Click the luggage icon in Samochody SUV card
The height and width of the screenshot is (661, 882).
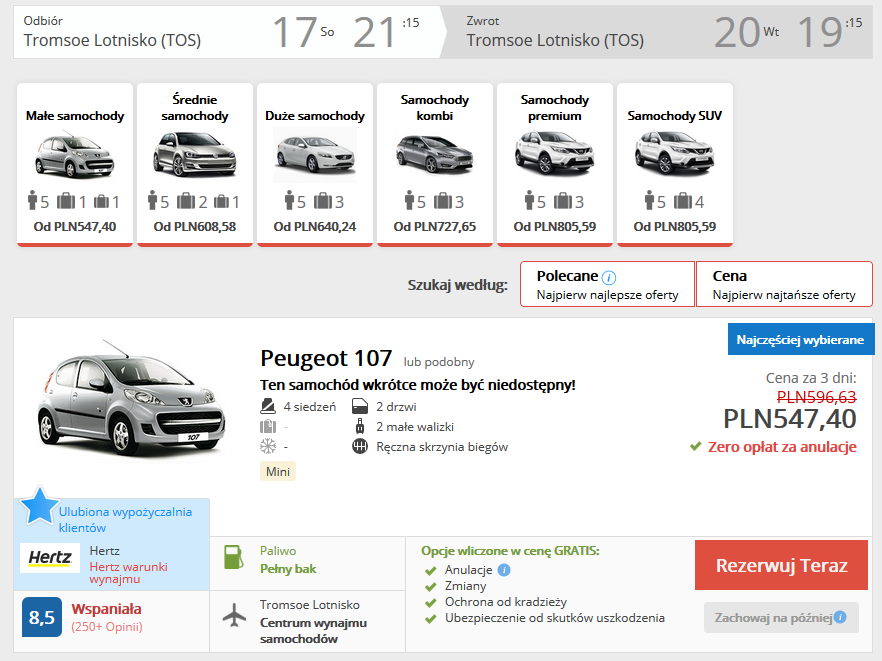pos(683,201)
